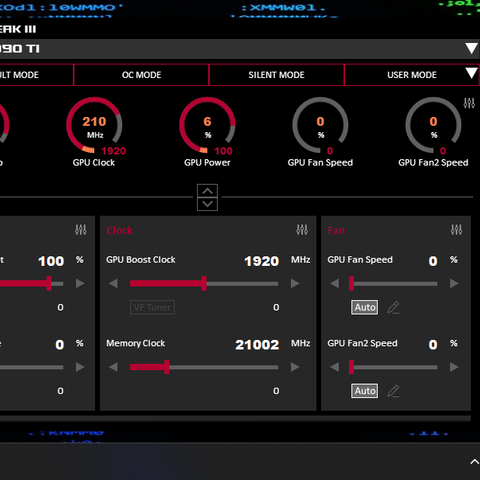Switch to OC MODE tab
480x480 pixels.
[x=141, y=75]
